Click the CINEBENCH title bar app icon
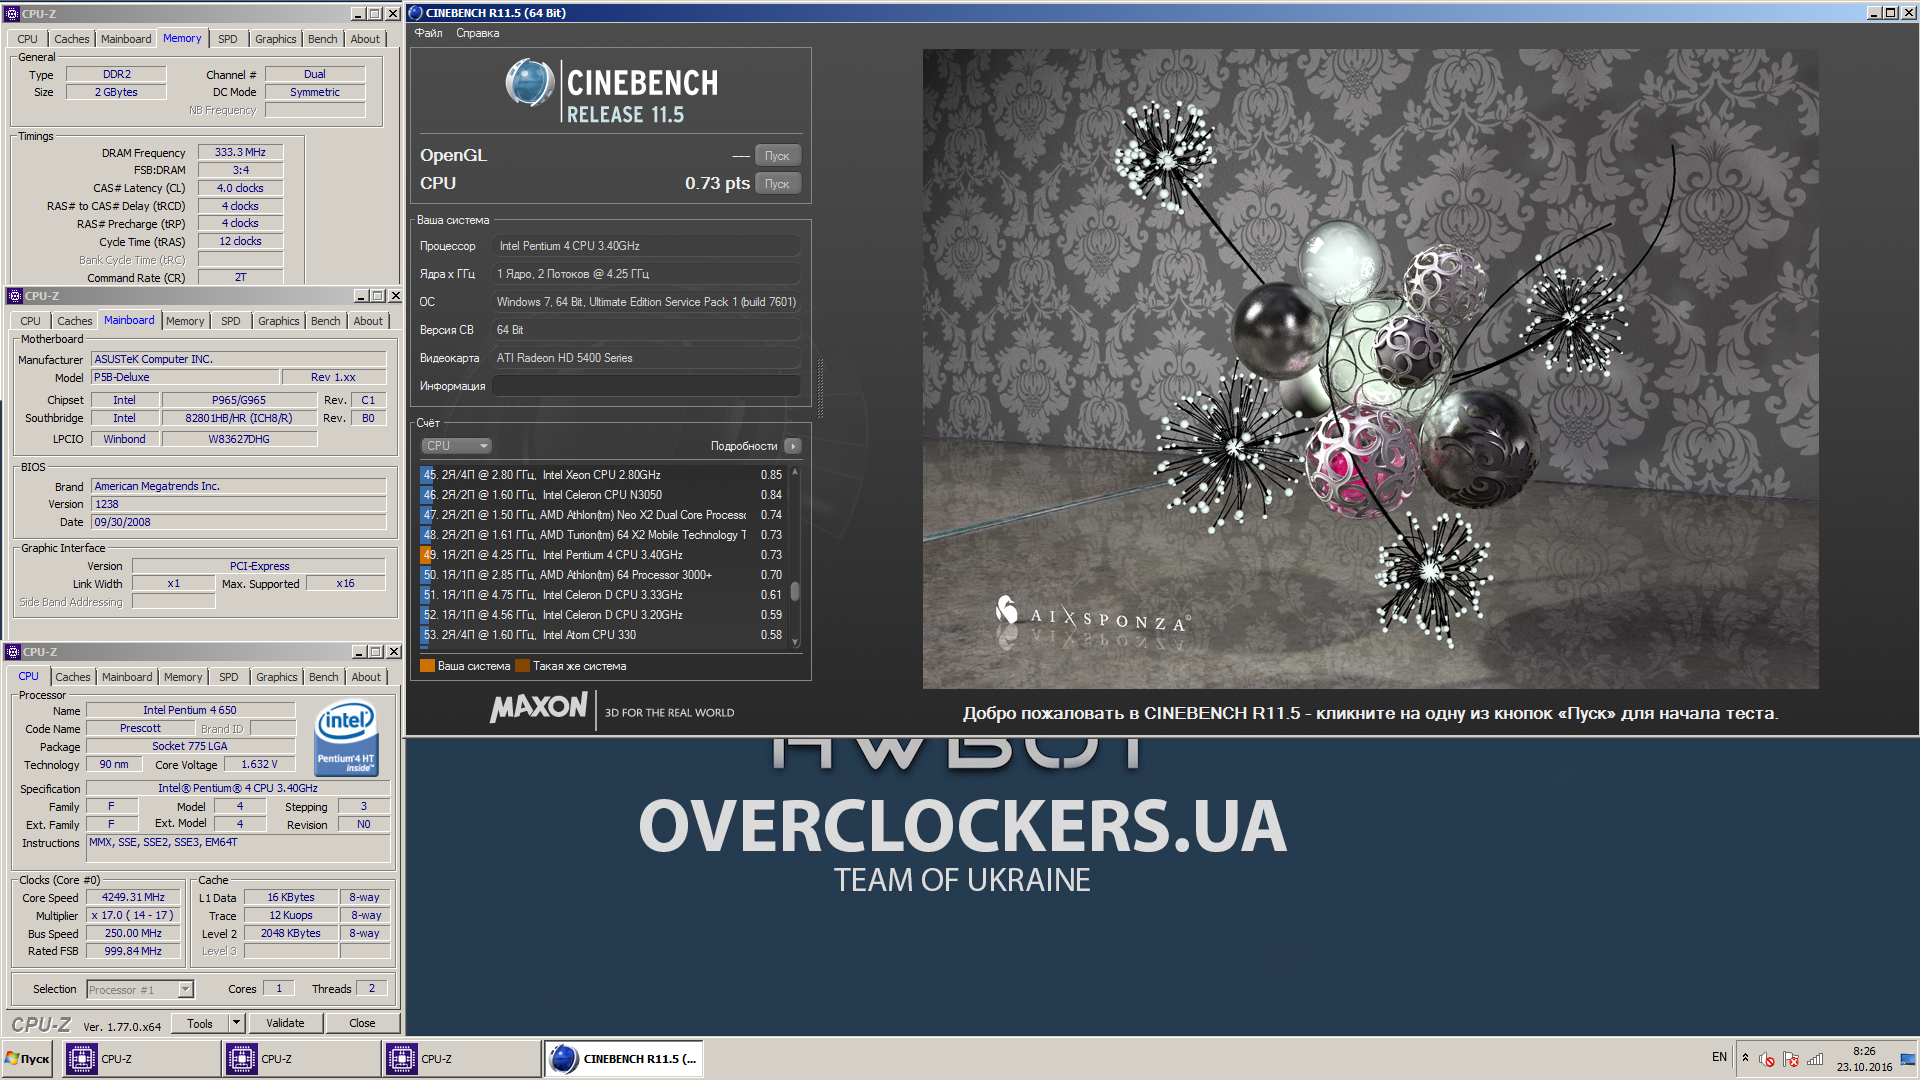 point(415,13)
